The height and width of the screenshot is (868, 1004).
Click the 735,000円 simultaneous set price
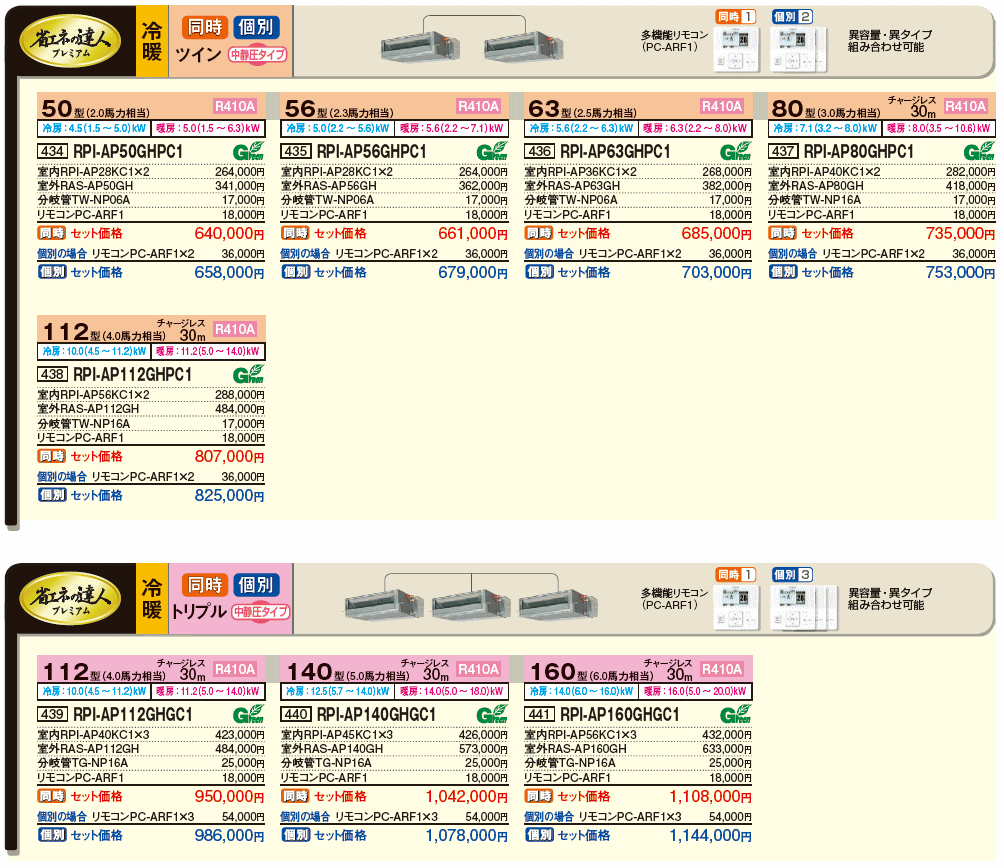(960, 234)
